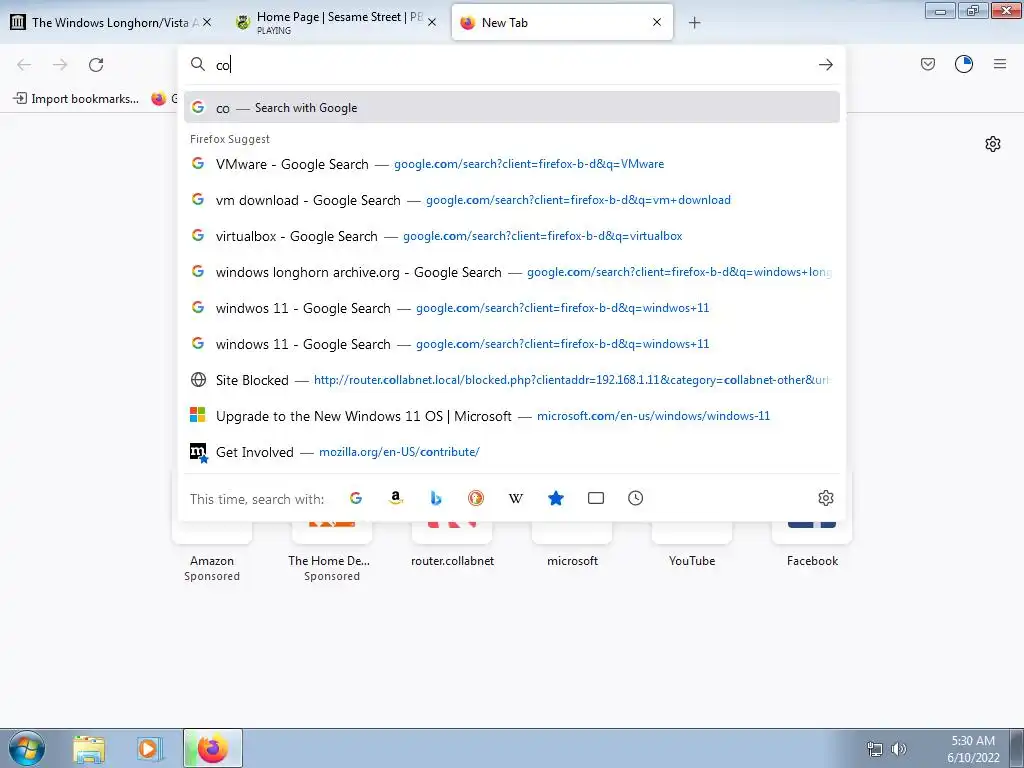The width and height of the screenshot is (1024, 768).
Task: Search this time with Wikipedia
Action: (516, 498)
